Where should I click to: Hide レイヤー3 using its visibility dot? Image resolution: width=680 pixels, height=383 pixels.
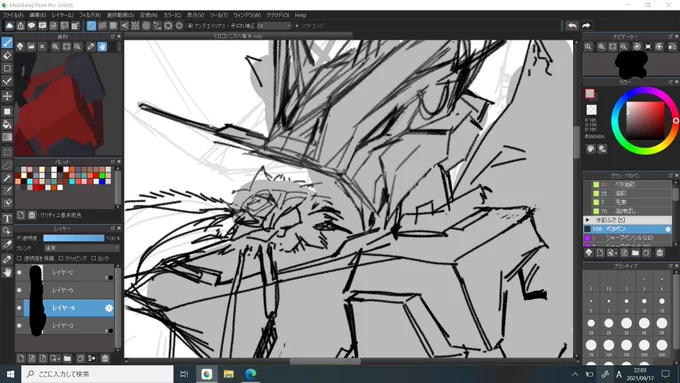click(x=19, y=325)
